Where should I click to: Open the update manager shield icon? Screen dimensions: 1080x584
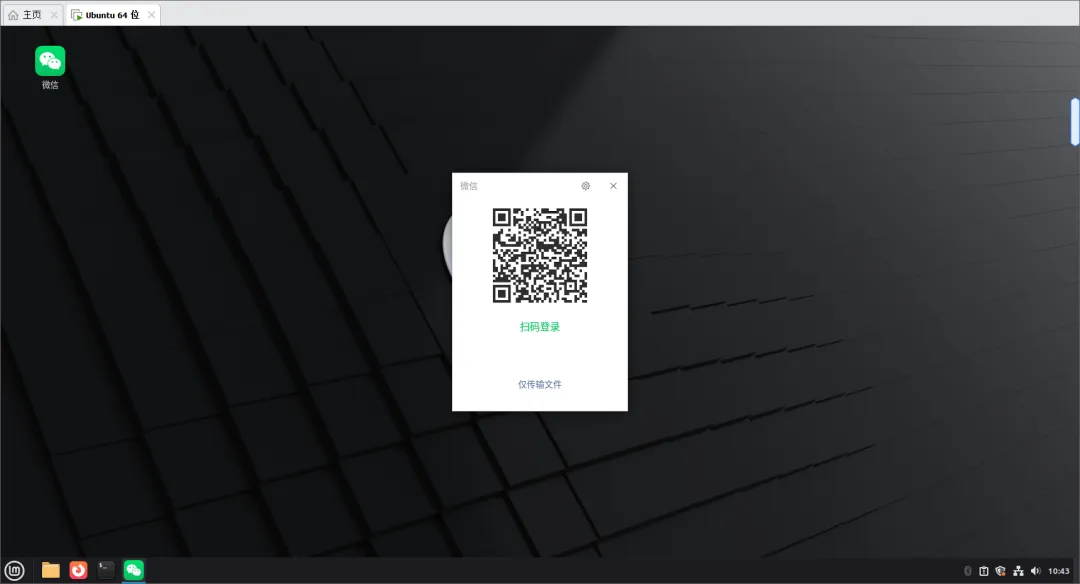tap(1001, 571)
